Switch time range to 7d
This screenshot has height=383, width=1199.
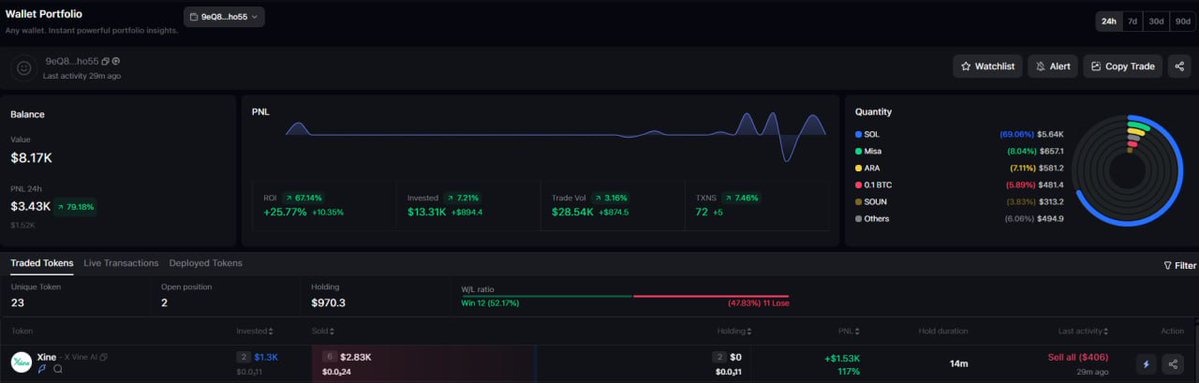click(1132, 21)
